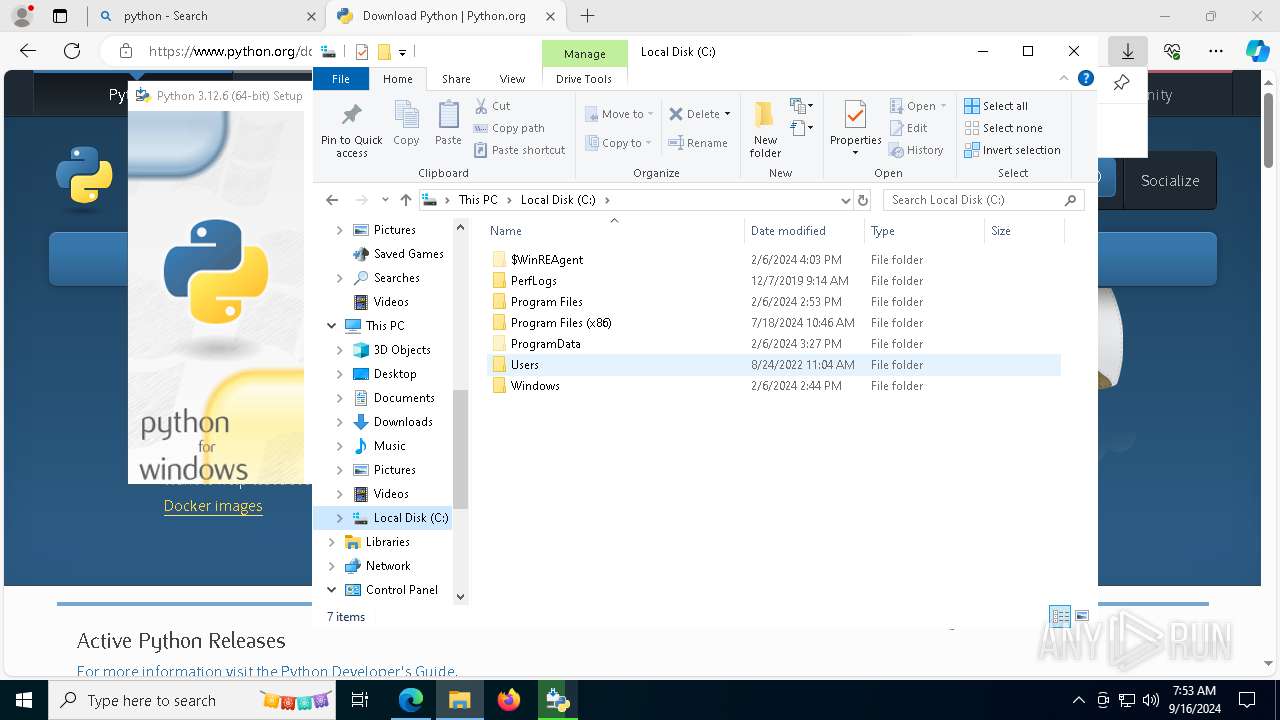This screenshot has height=720, width=1280.
Task: Select Control Panel in navigation pane
Action: click(402, 590)
